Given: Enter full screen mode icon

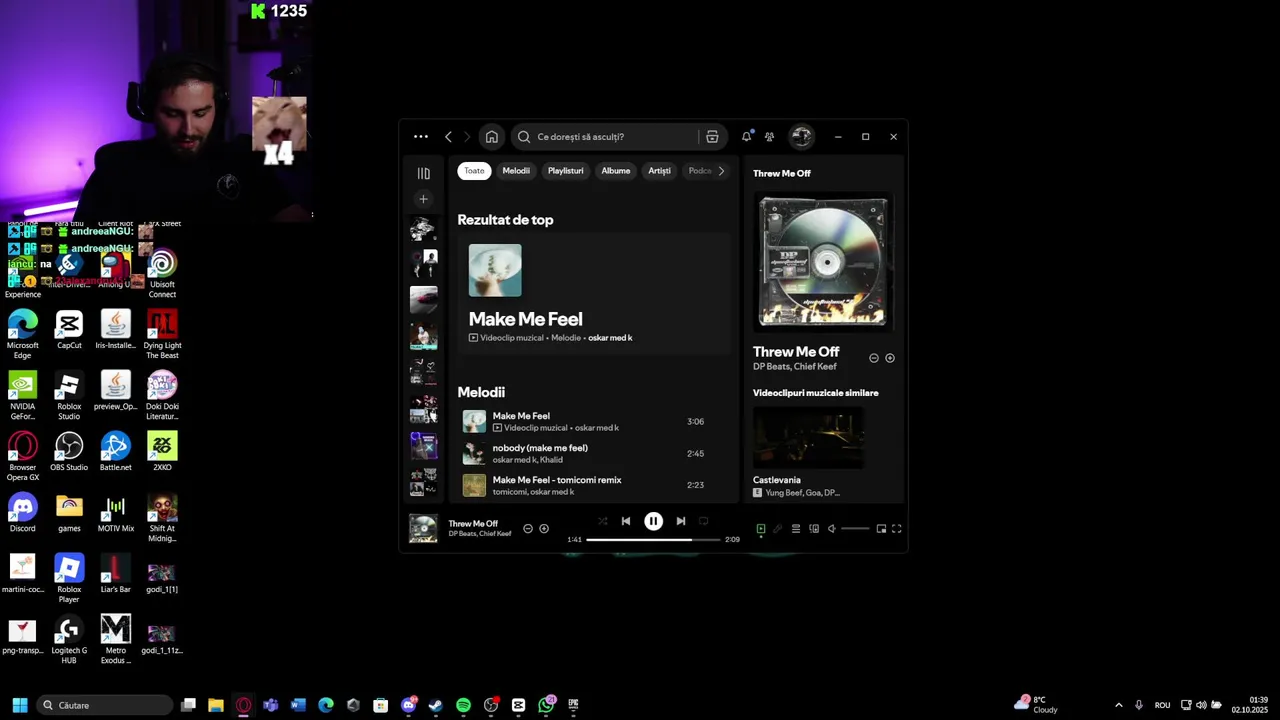Looking at the screenshot, I should [897, 529].
